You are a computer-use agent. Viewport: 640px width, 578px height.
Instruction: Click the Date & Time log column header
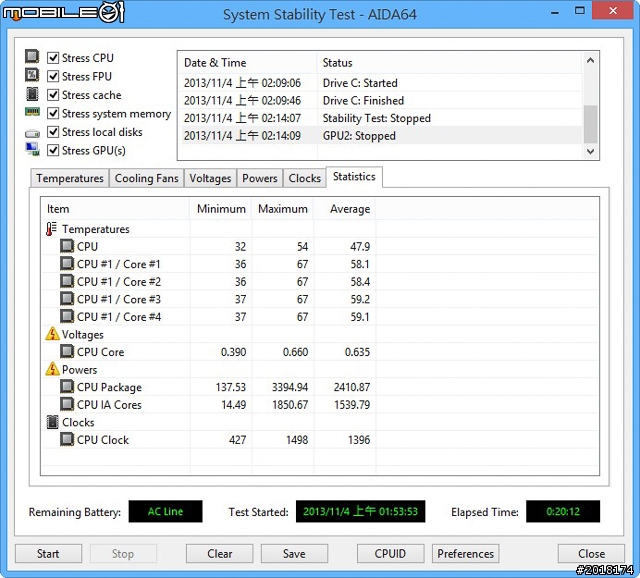point(248,62)
